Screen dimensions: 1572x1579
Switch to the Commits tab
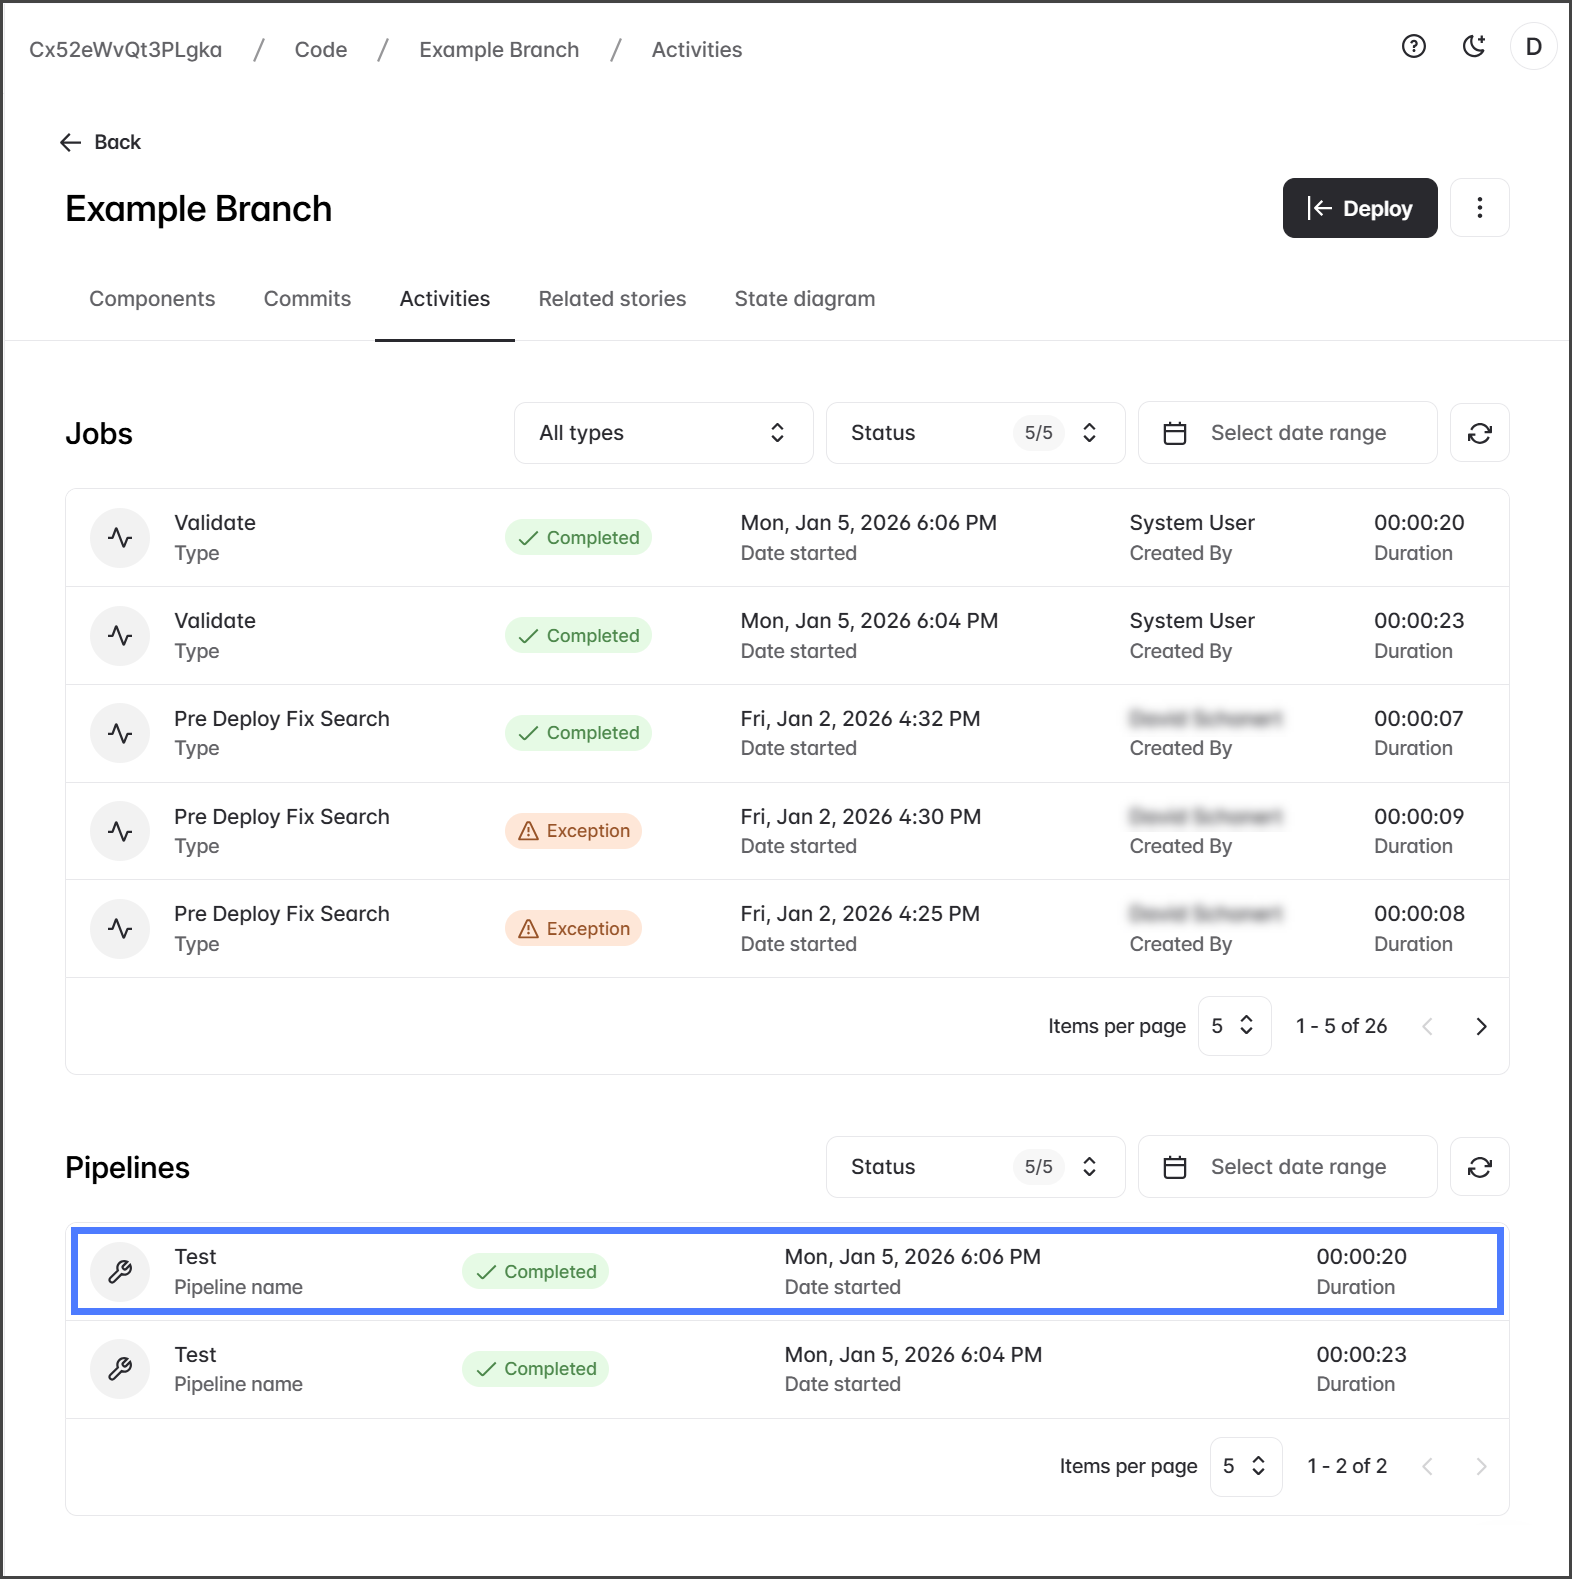[x=307, y=299]
